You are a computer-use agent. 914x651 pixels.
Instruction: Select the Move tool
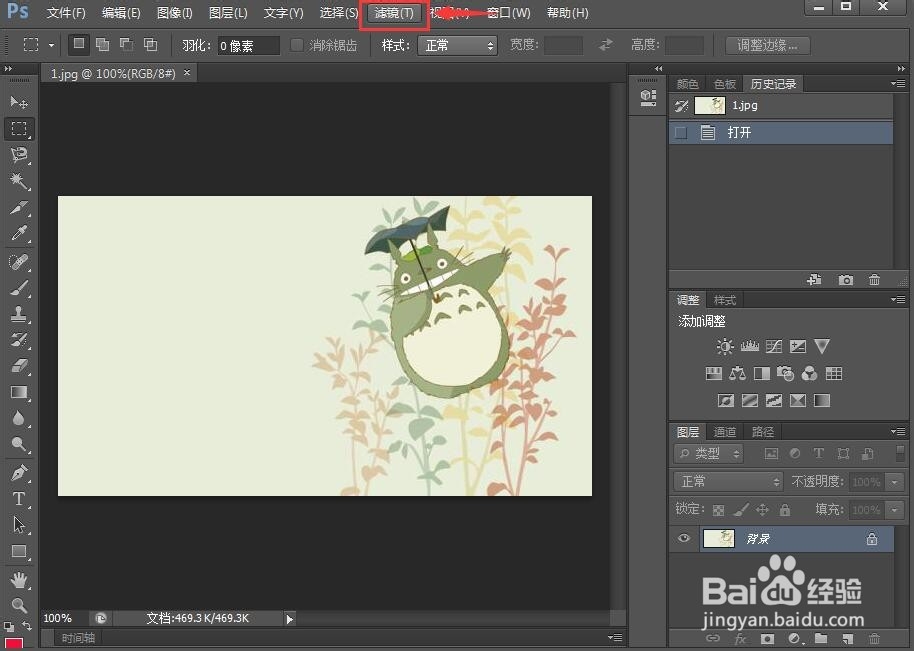[19, 103]
